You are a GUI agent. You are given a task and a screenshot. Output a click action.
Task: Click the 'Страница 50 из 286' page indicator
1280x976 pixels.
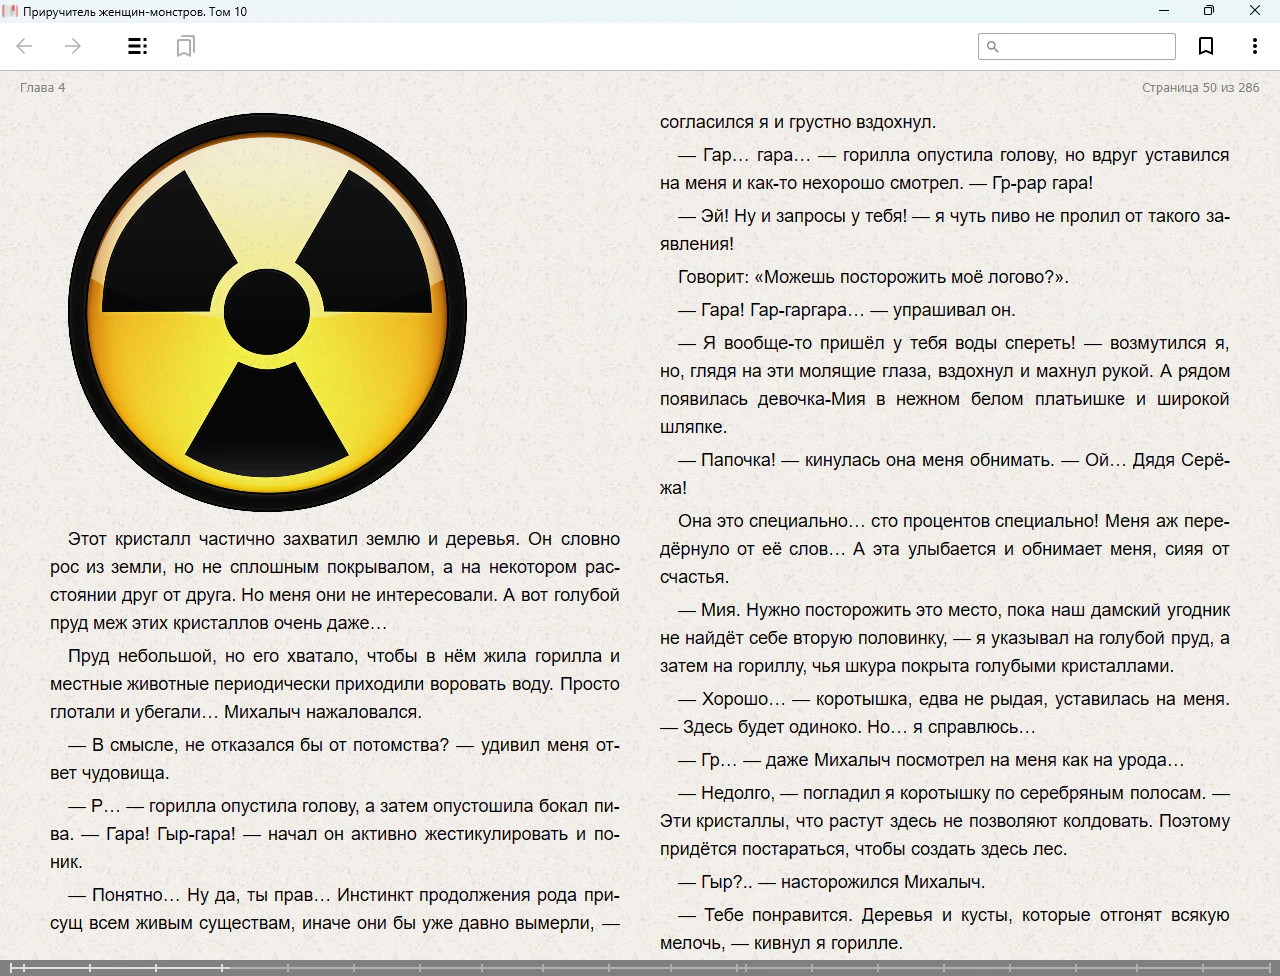1200,88
